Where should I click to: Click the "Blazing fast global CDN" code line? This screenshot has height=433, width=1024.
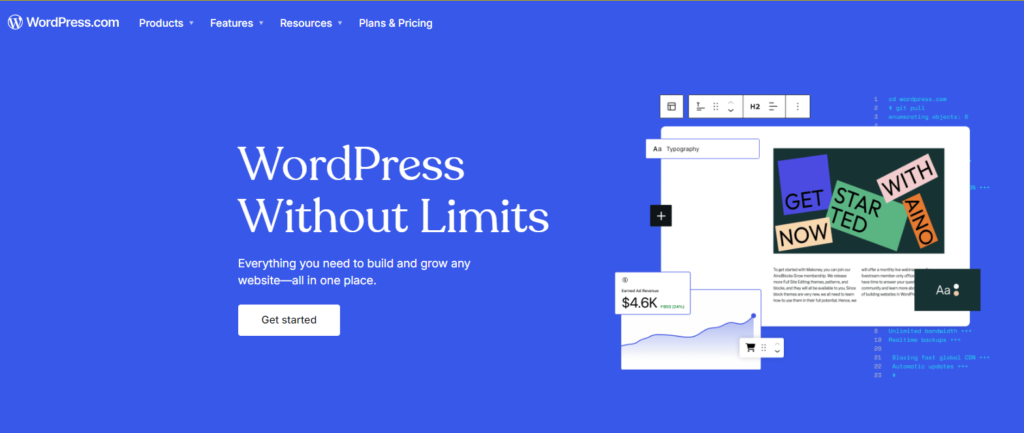tap(940, 358)
